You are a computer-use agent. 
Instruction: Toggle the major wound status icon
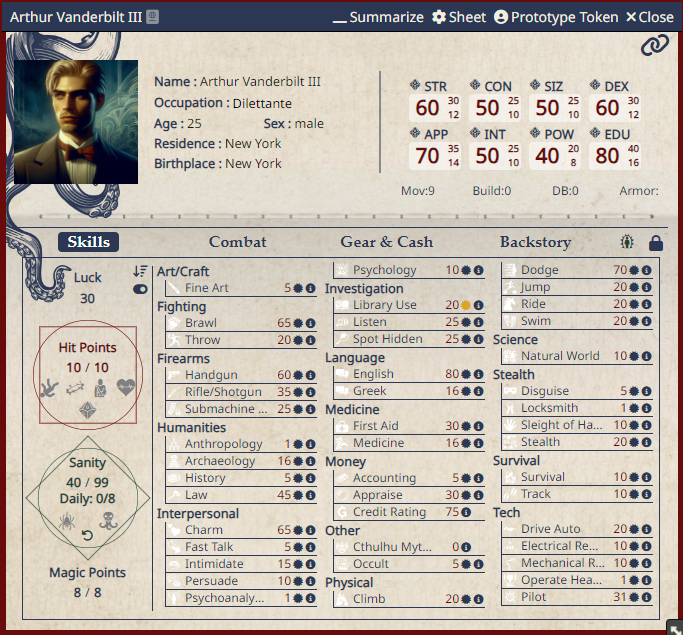tap(101, 388)
